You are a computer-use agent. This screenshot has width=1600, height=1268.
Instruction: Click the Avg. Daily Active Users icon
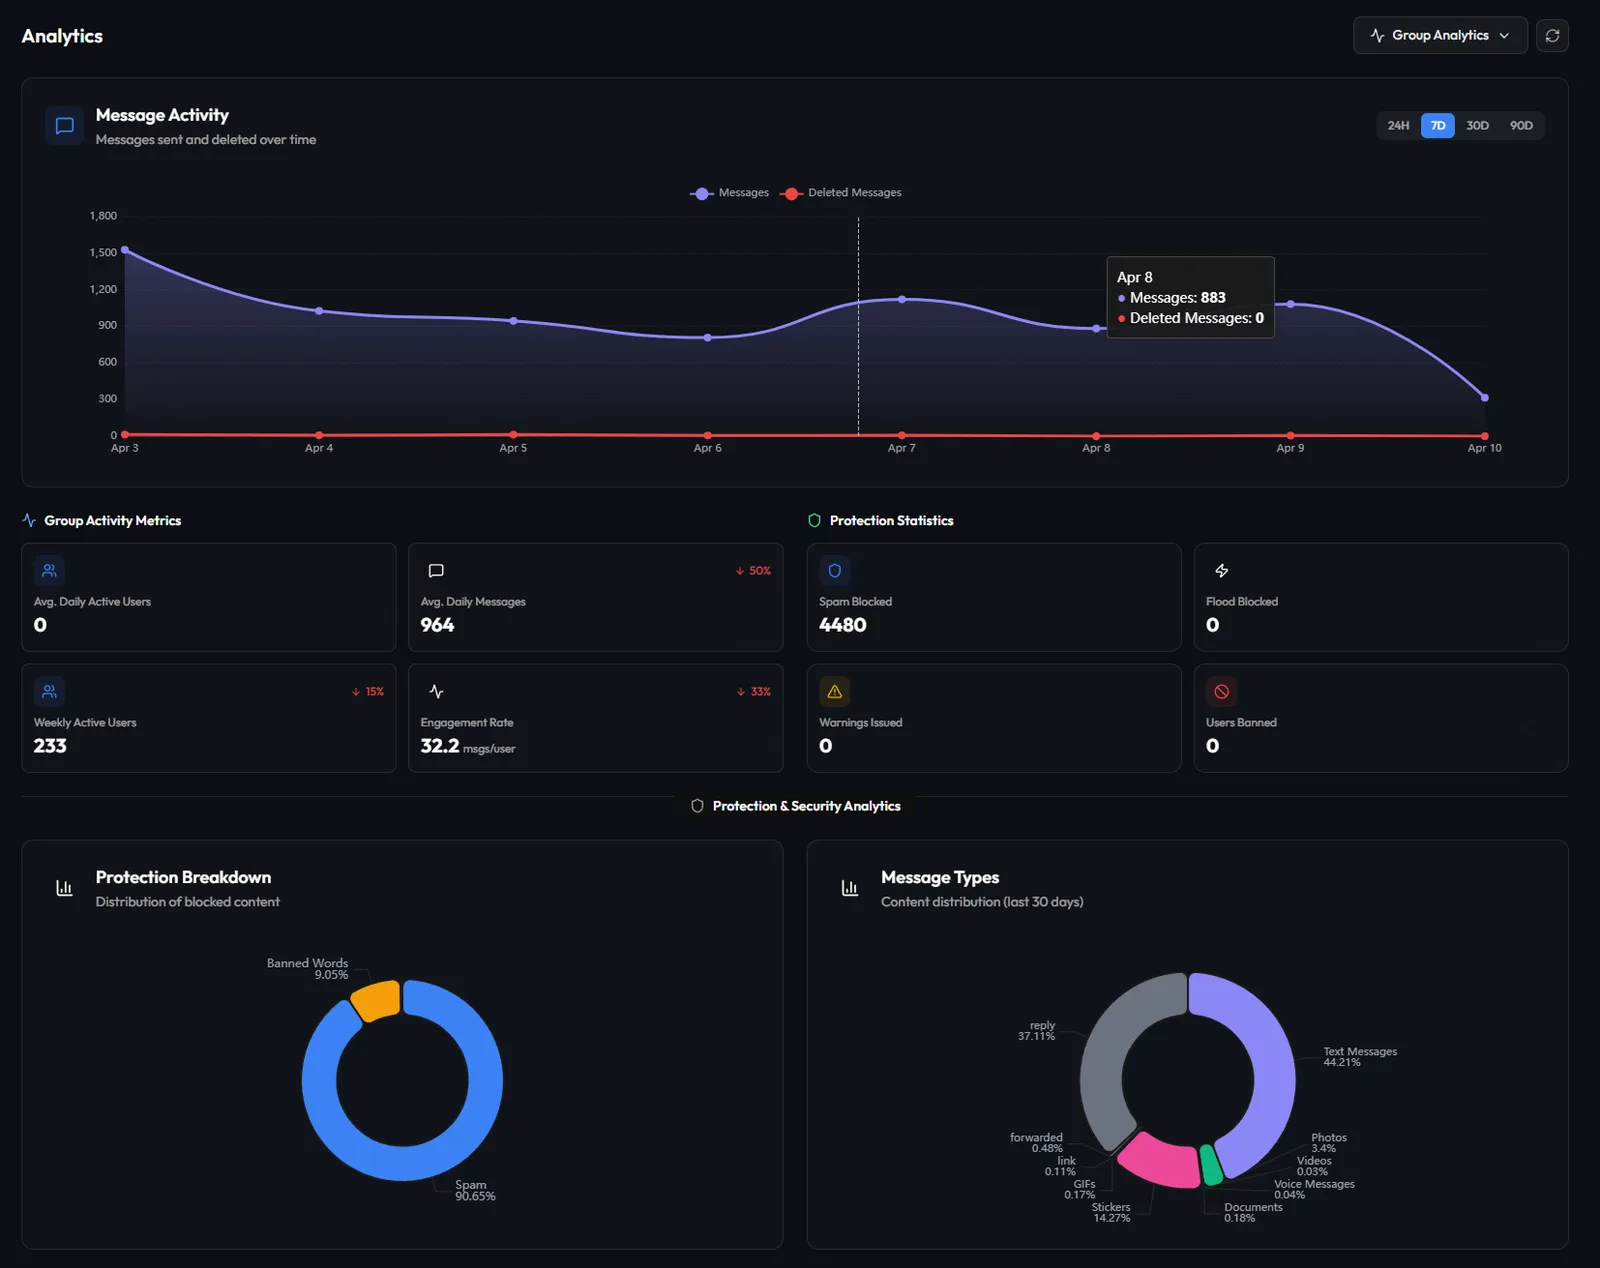click(49, 571)
